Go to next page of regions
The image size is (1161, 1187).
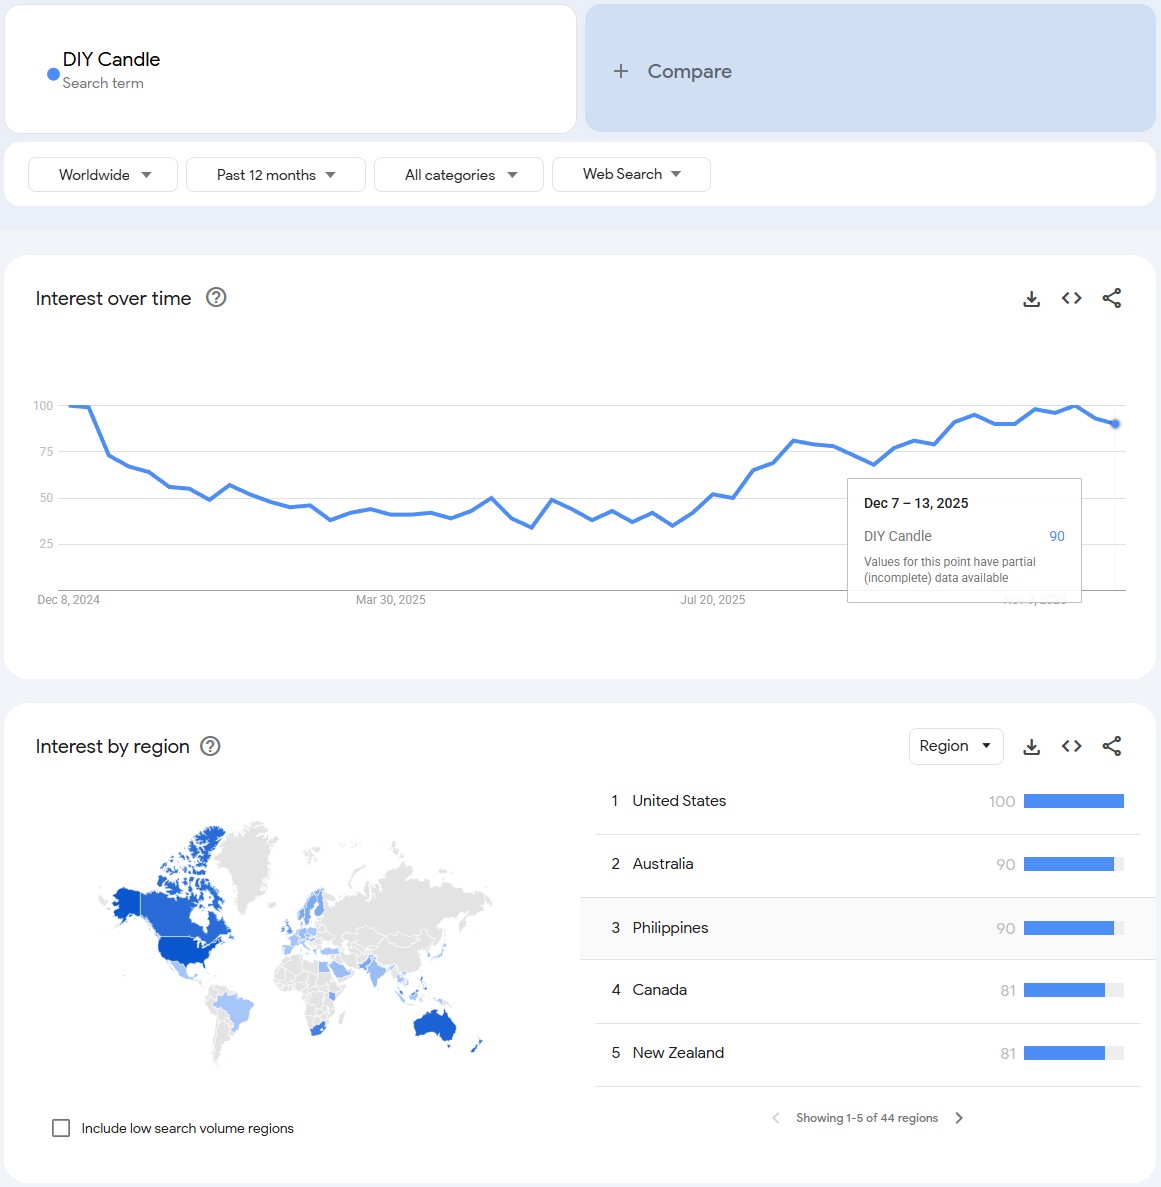tap(959, 1118)
